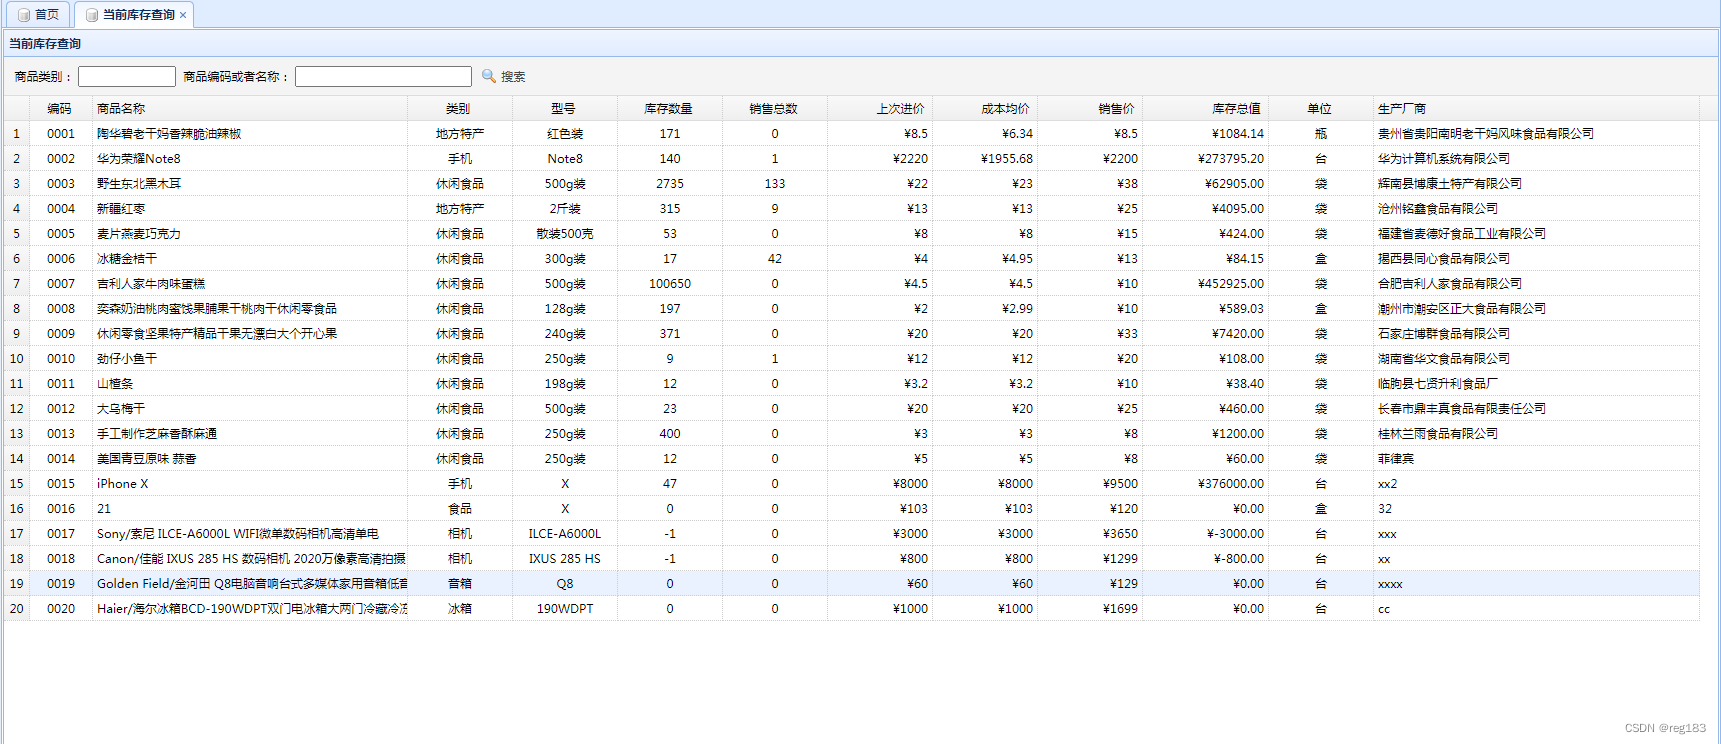Click stock value cell ¥273795.20

[x=1205, y=158]
